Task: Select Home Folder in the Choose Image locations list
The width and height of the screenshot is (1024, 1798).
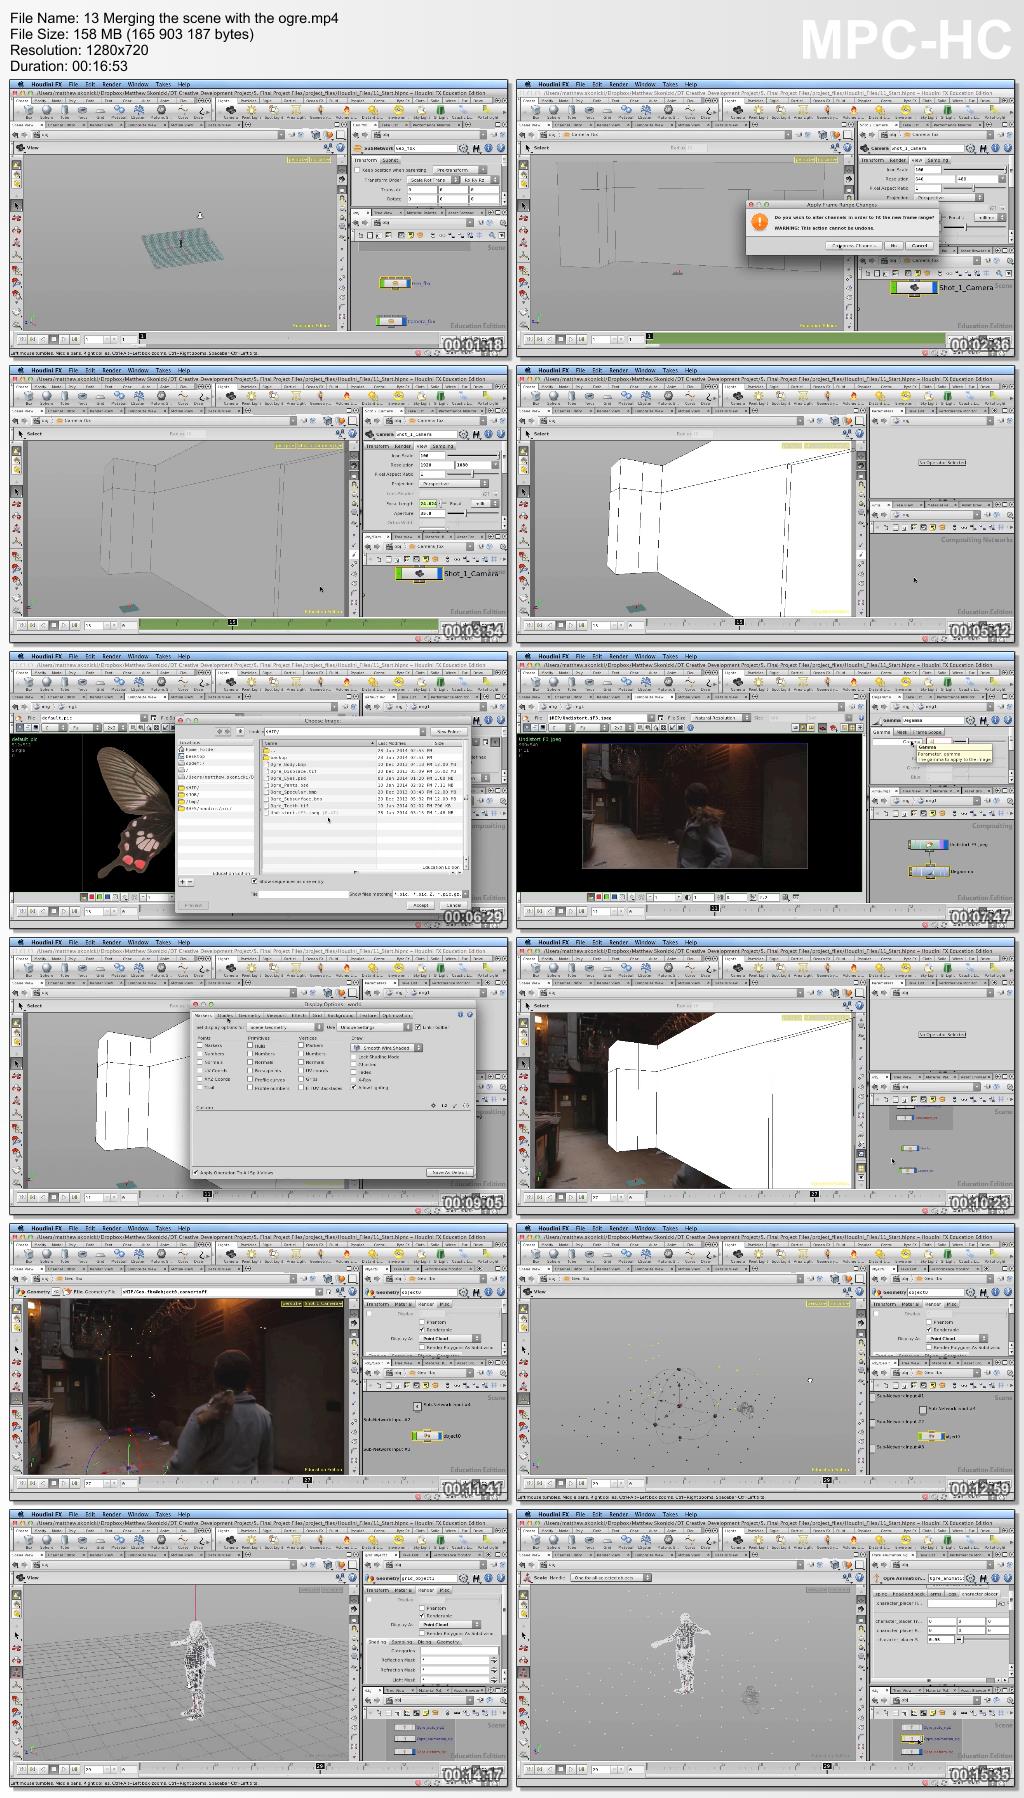Action: (196, 749)
